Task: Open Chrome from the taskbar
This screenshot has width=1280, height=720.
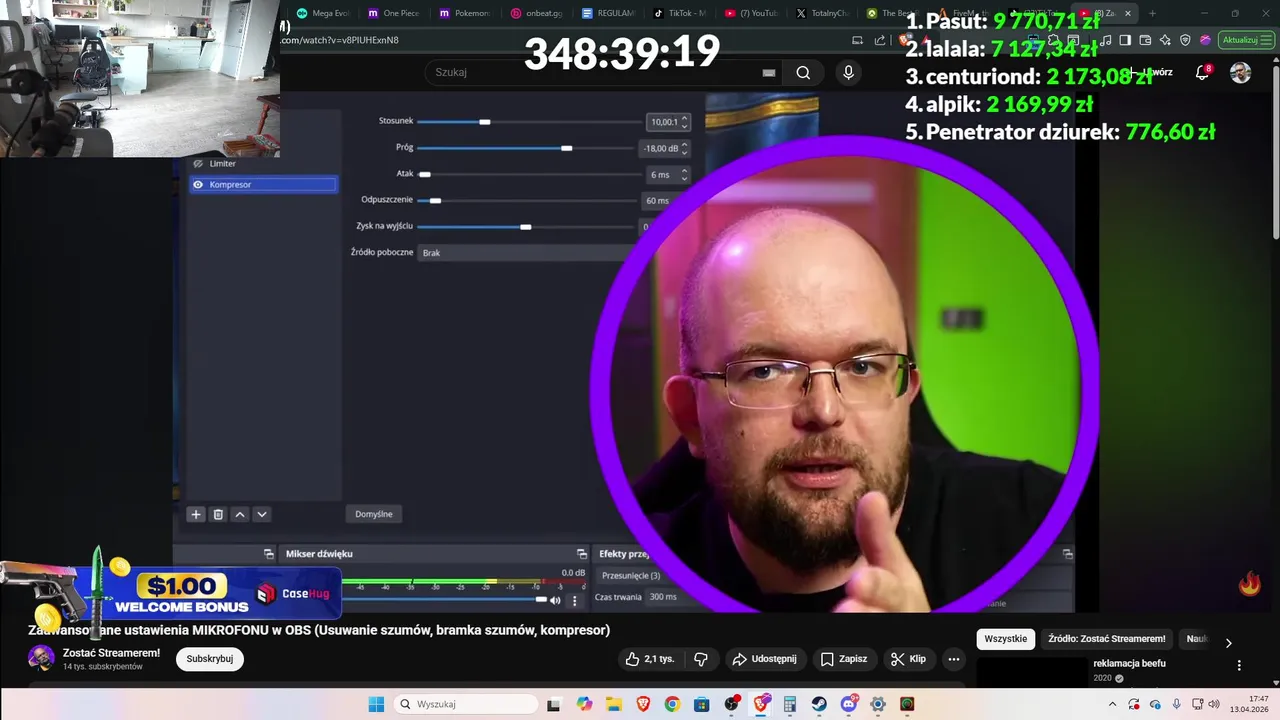Action: click(672, 704)
